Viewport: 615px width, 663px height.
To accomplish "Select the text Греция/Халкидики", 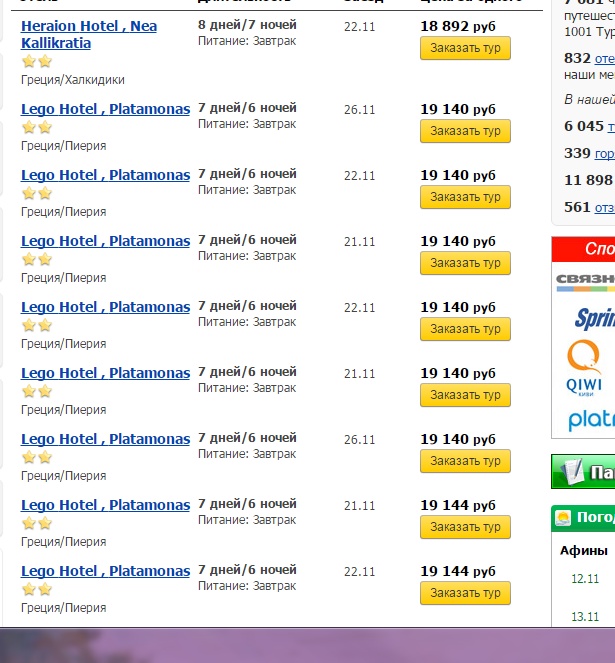I will (x=73, y=80).
